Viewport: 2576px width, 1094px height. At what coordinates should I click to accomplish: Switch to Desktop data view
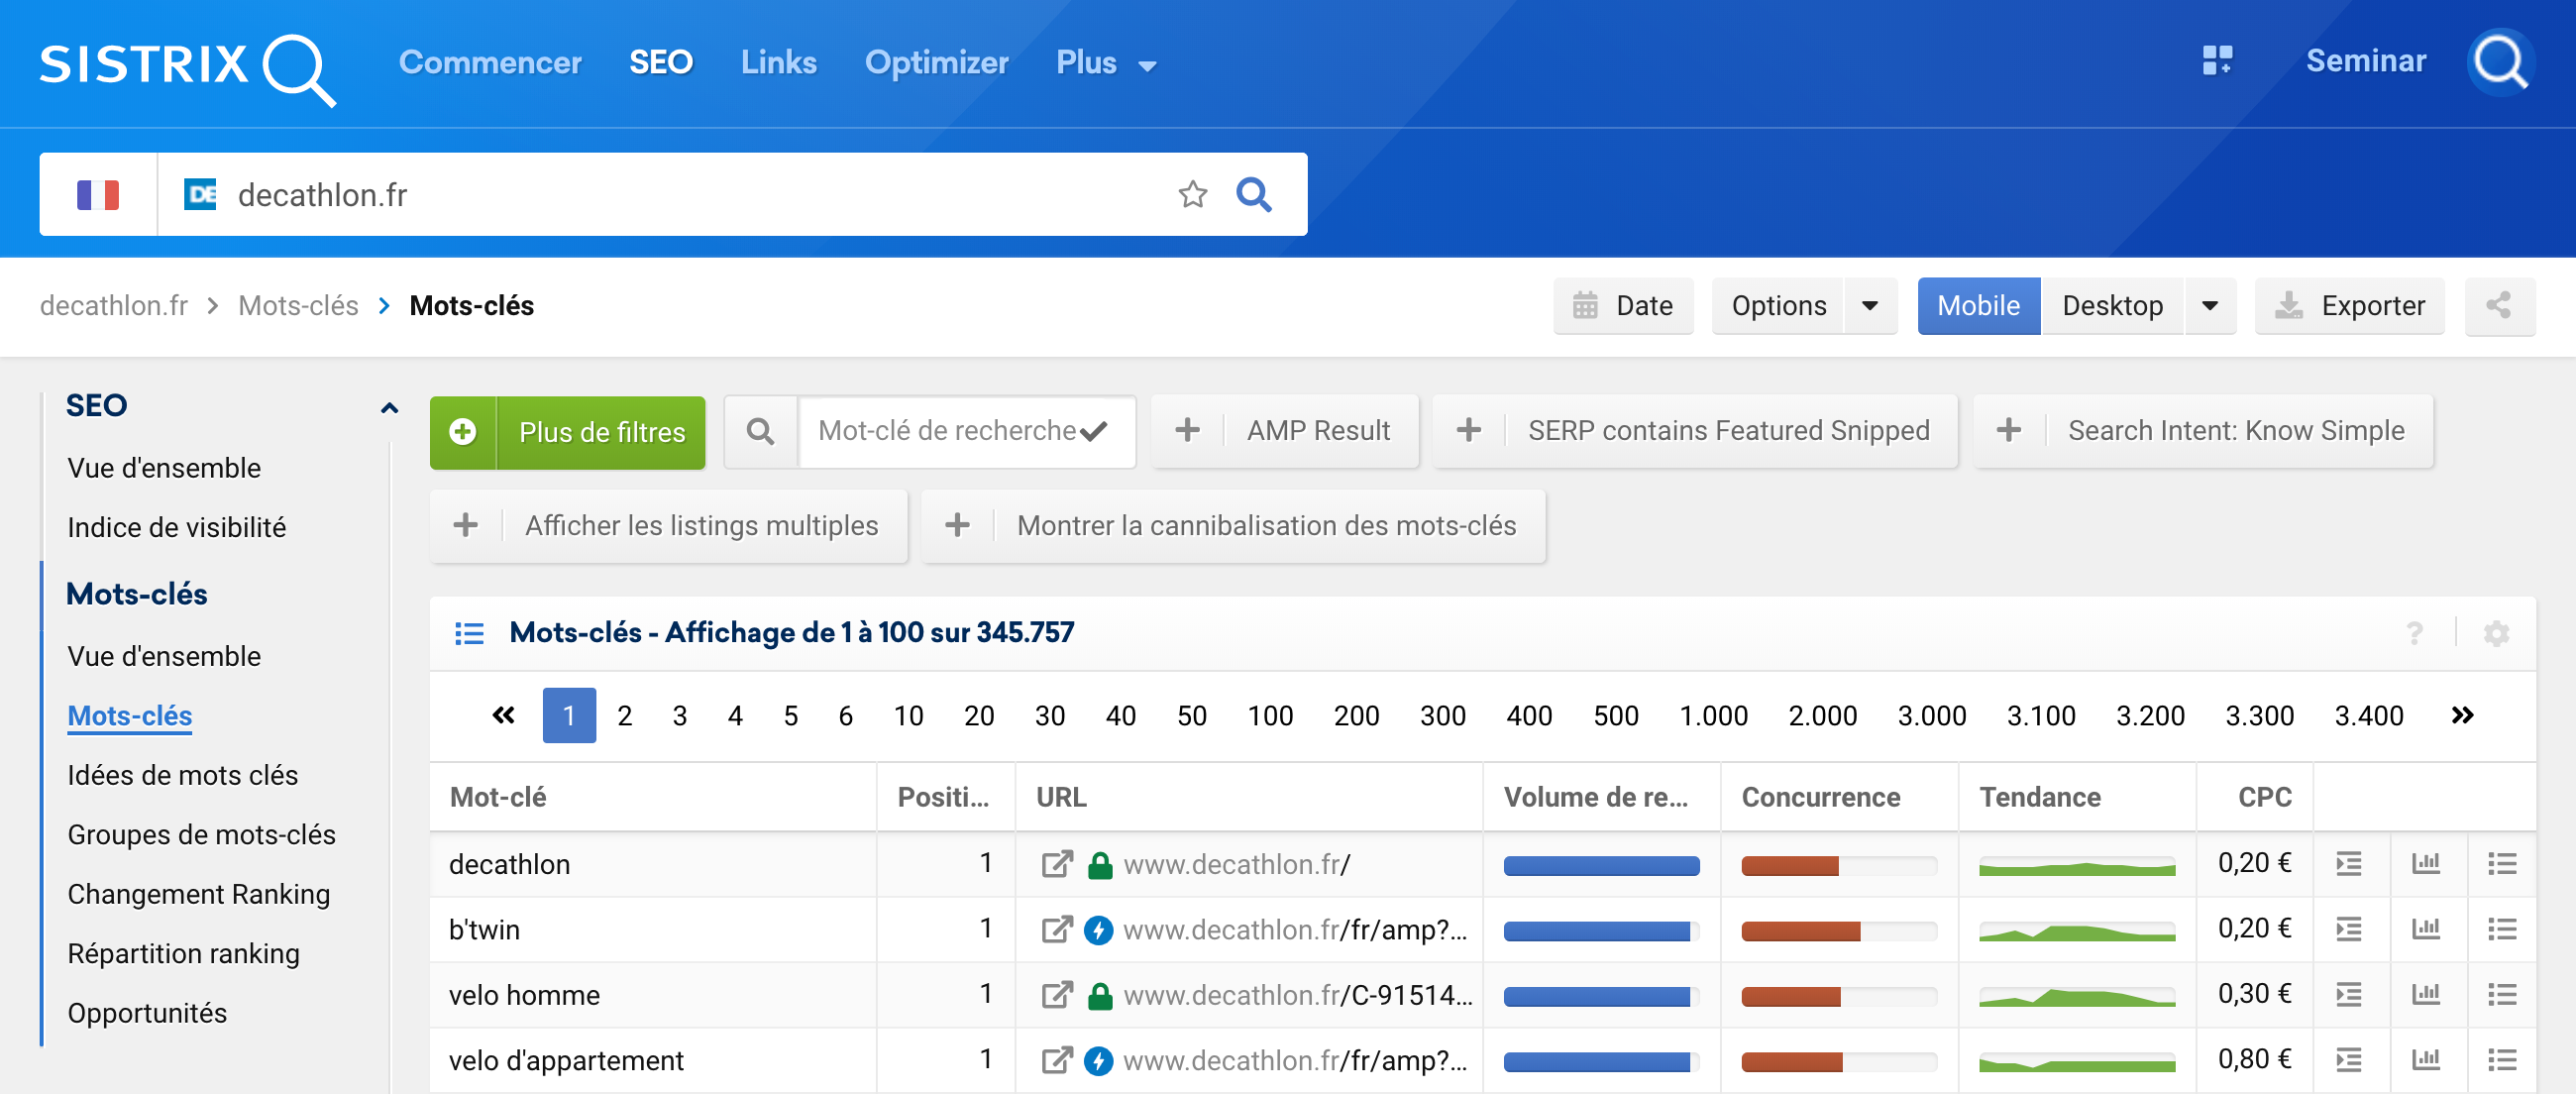pyautogui.click(x=2112, y=306)
